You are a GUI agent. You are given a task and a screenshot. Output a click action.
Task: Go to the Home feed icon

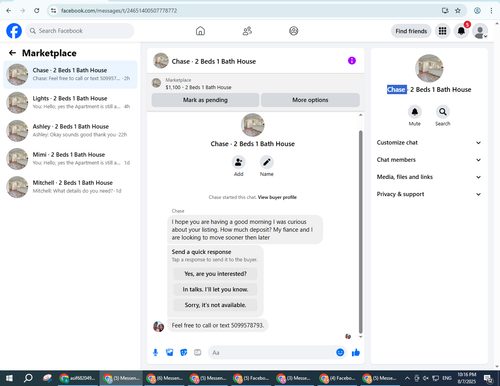200,31
